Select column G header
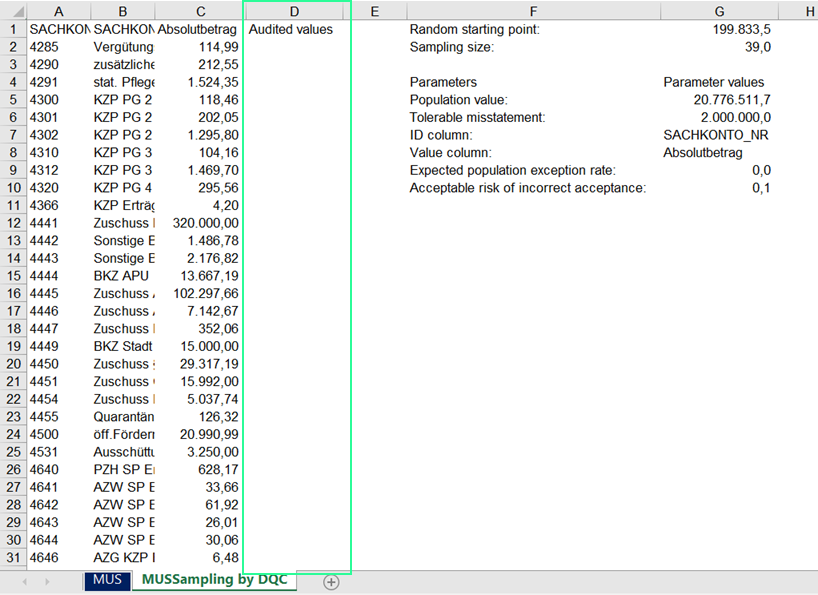This screenshot has width=818, height=595. point(718,10)
